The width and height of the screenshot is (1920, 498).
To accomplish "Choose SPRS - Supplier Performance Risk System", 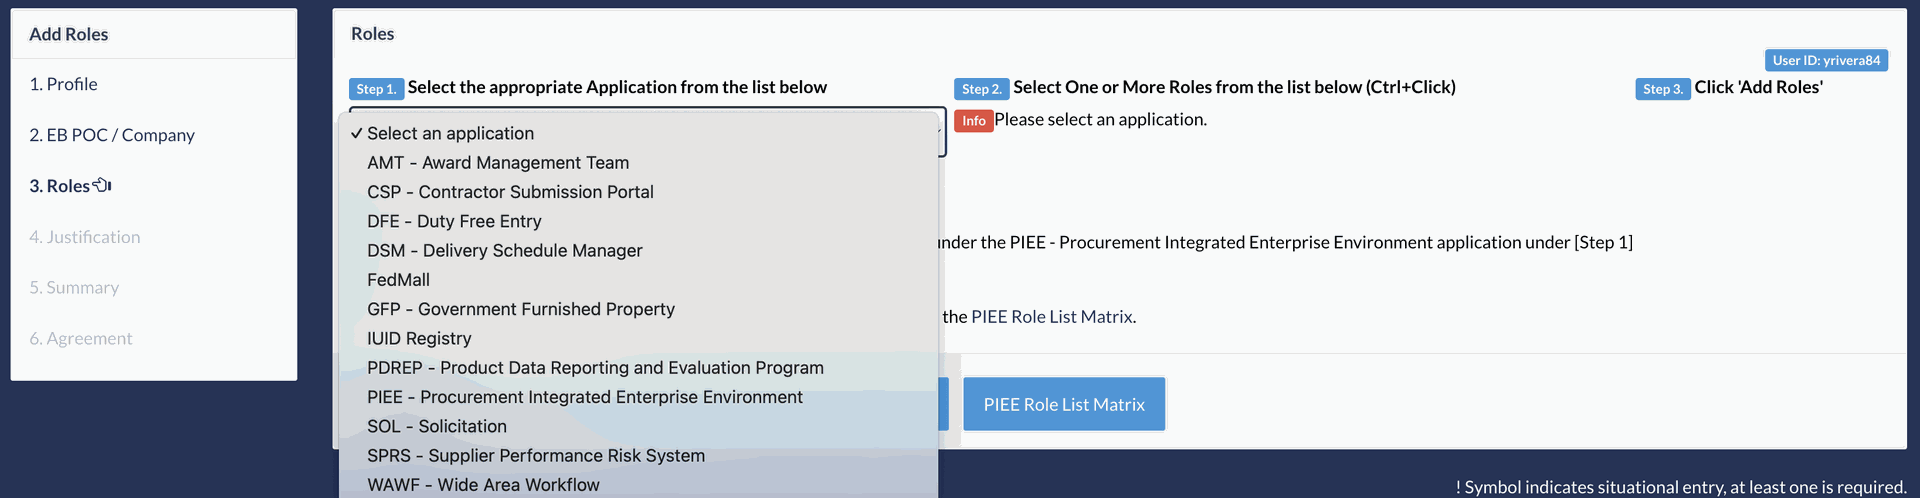I will 535,456.
